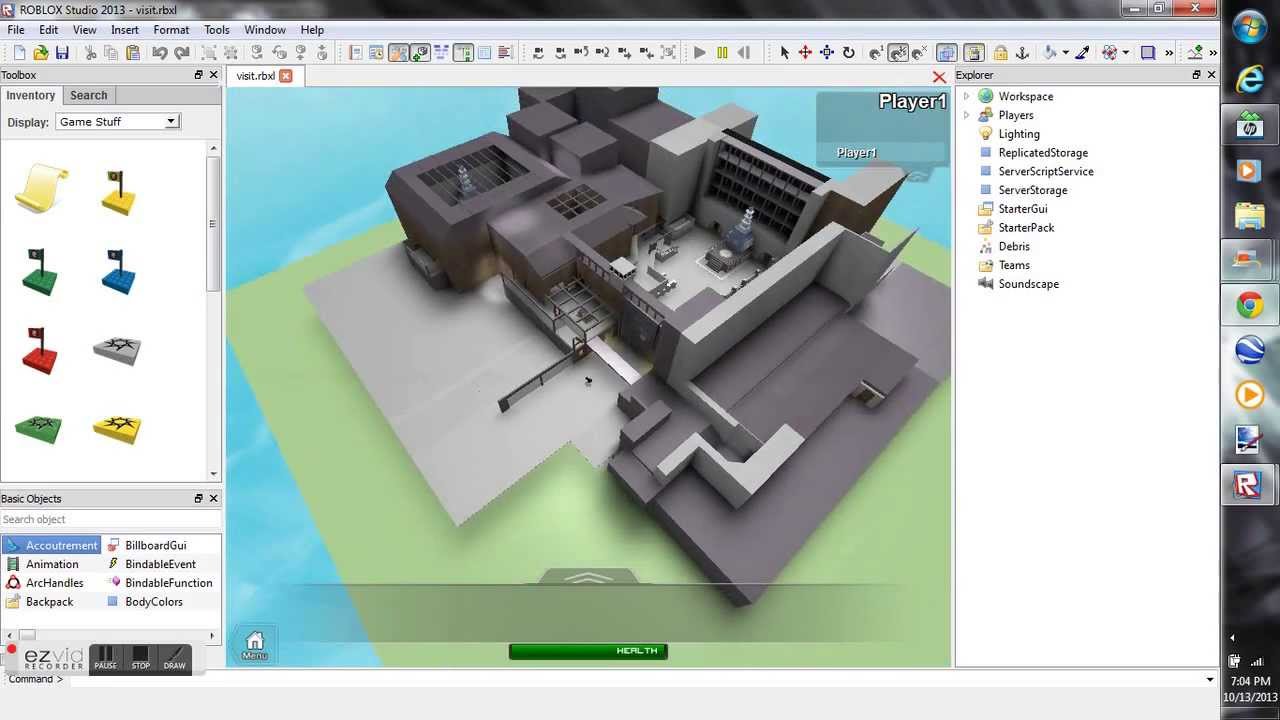Screen dimensions: 1280x720
Task: Click the Search object input field
Action: pos(110,520)
